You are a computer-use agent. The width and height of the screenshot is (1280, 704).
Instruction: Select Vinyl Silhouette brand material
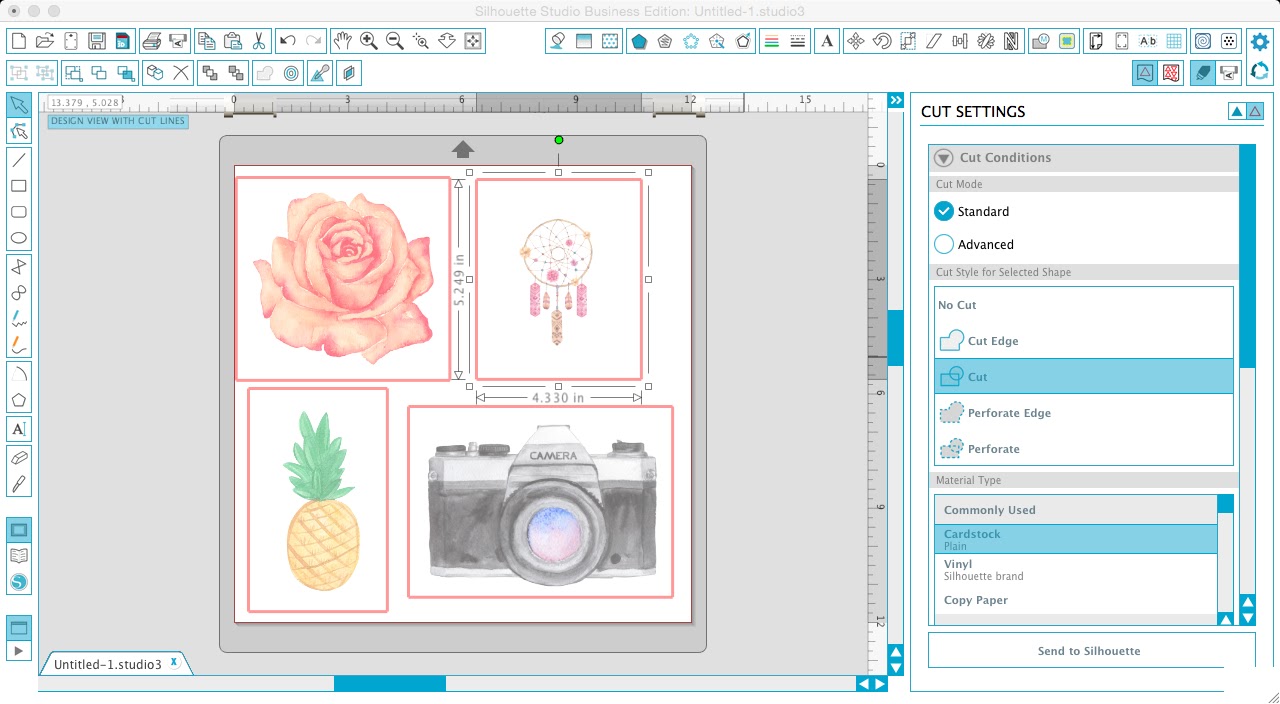[1076, 570]
